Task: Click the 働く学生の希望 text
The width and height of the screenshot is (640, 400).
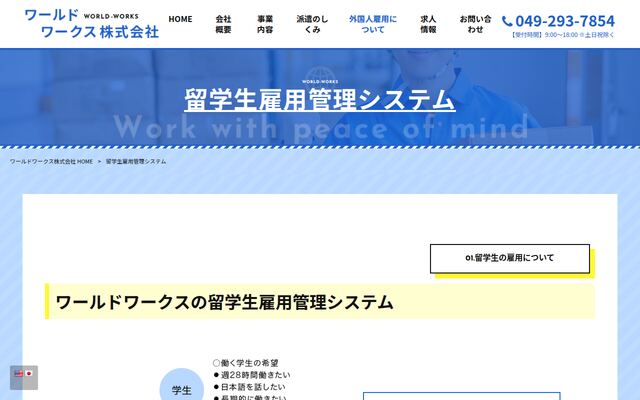Action: 246,363
